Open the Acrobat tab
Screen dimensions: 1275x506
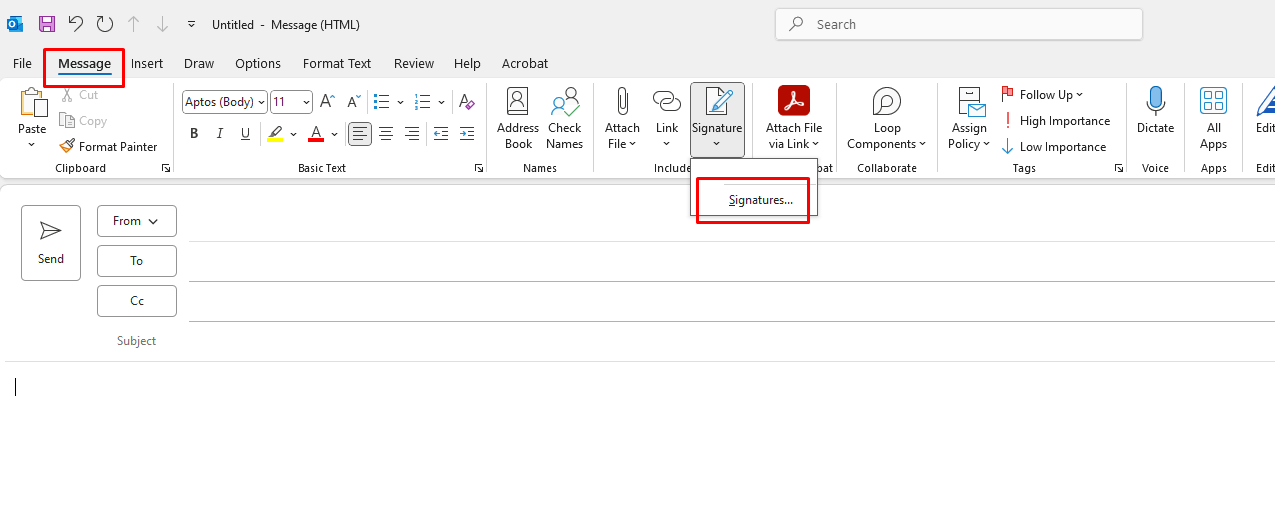point(525,63)
